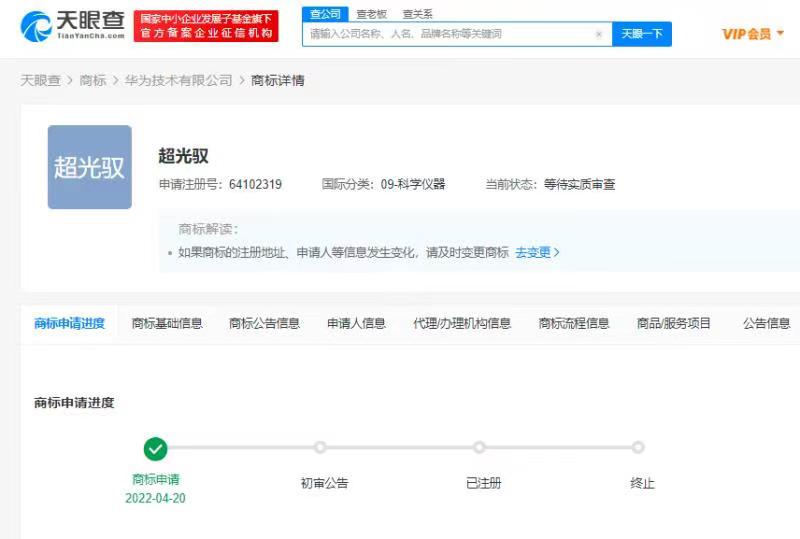Switch to 申请人信息 tab

[356, 323]
